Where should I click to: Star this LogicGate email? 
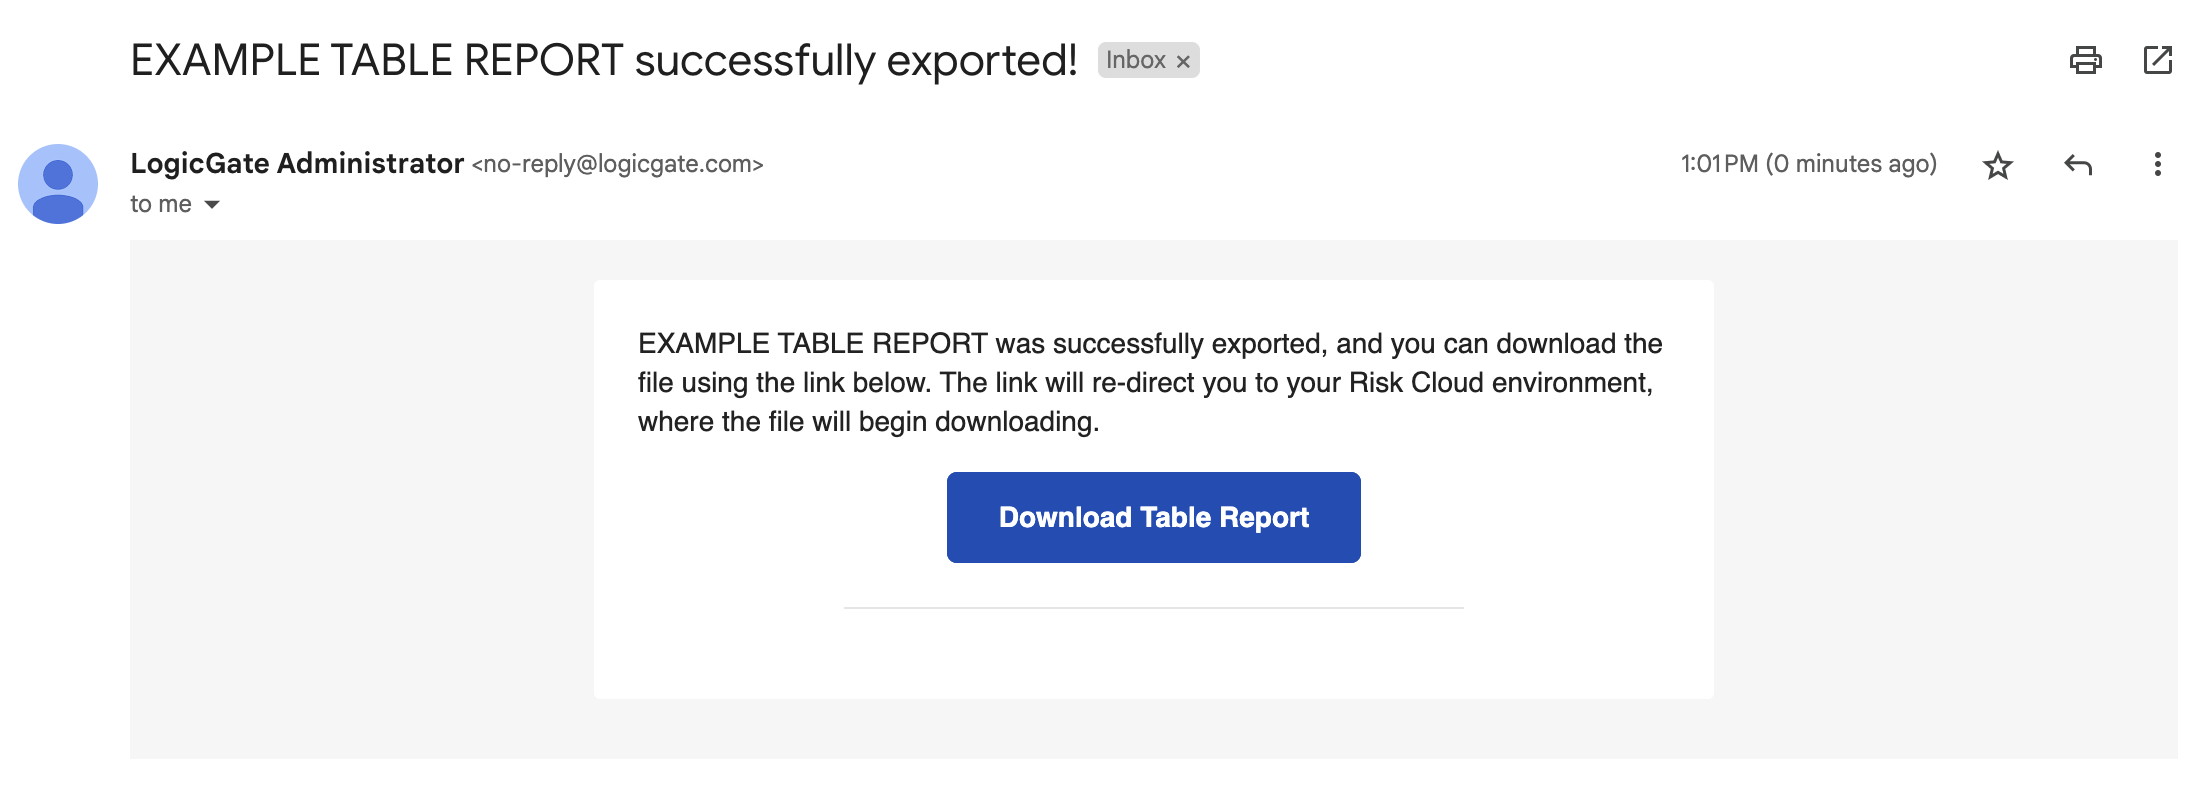(x=1997, y=165)
